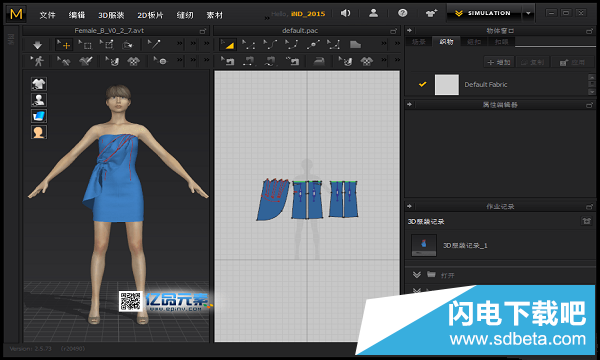
Task: Click the 复制 copy fabric button
Action: point(533,62)
